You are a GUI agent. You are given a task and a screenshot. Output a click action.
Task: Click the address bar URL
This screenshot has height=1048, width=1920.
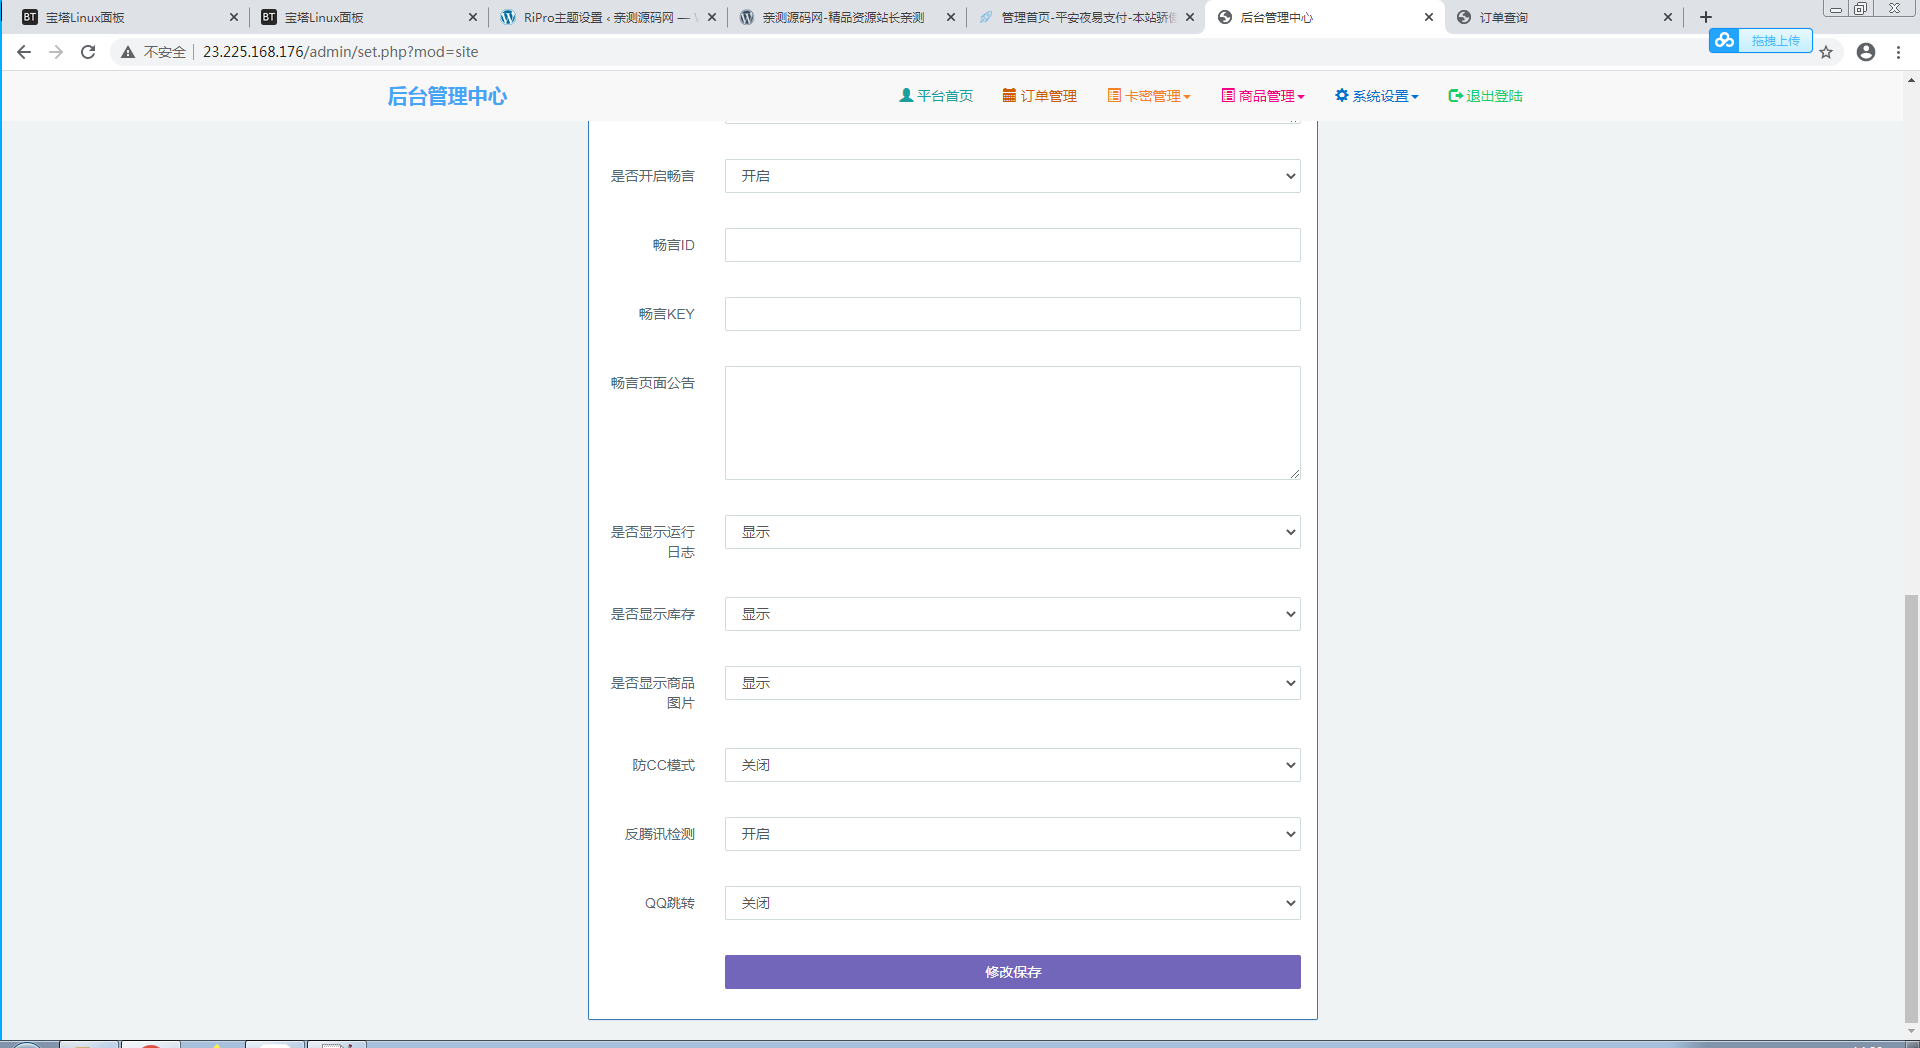340,52
